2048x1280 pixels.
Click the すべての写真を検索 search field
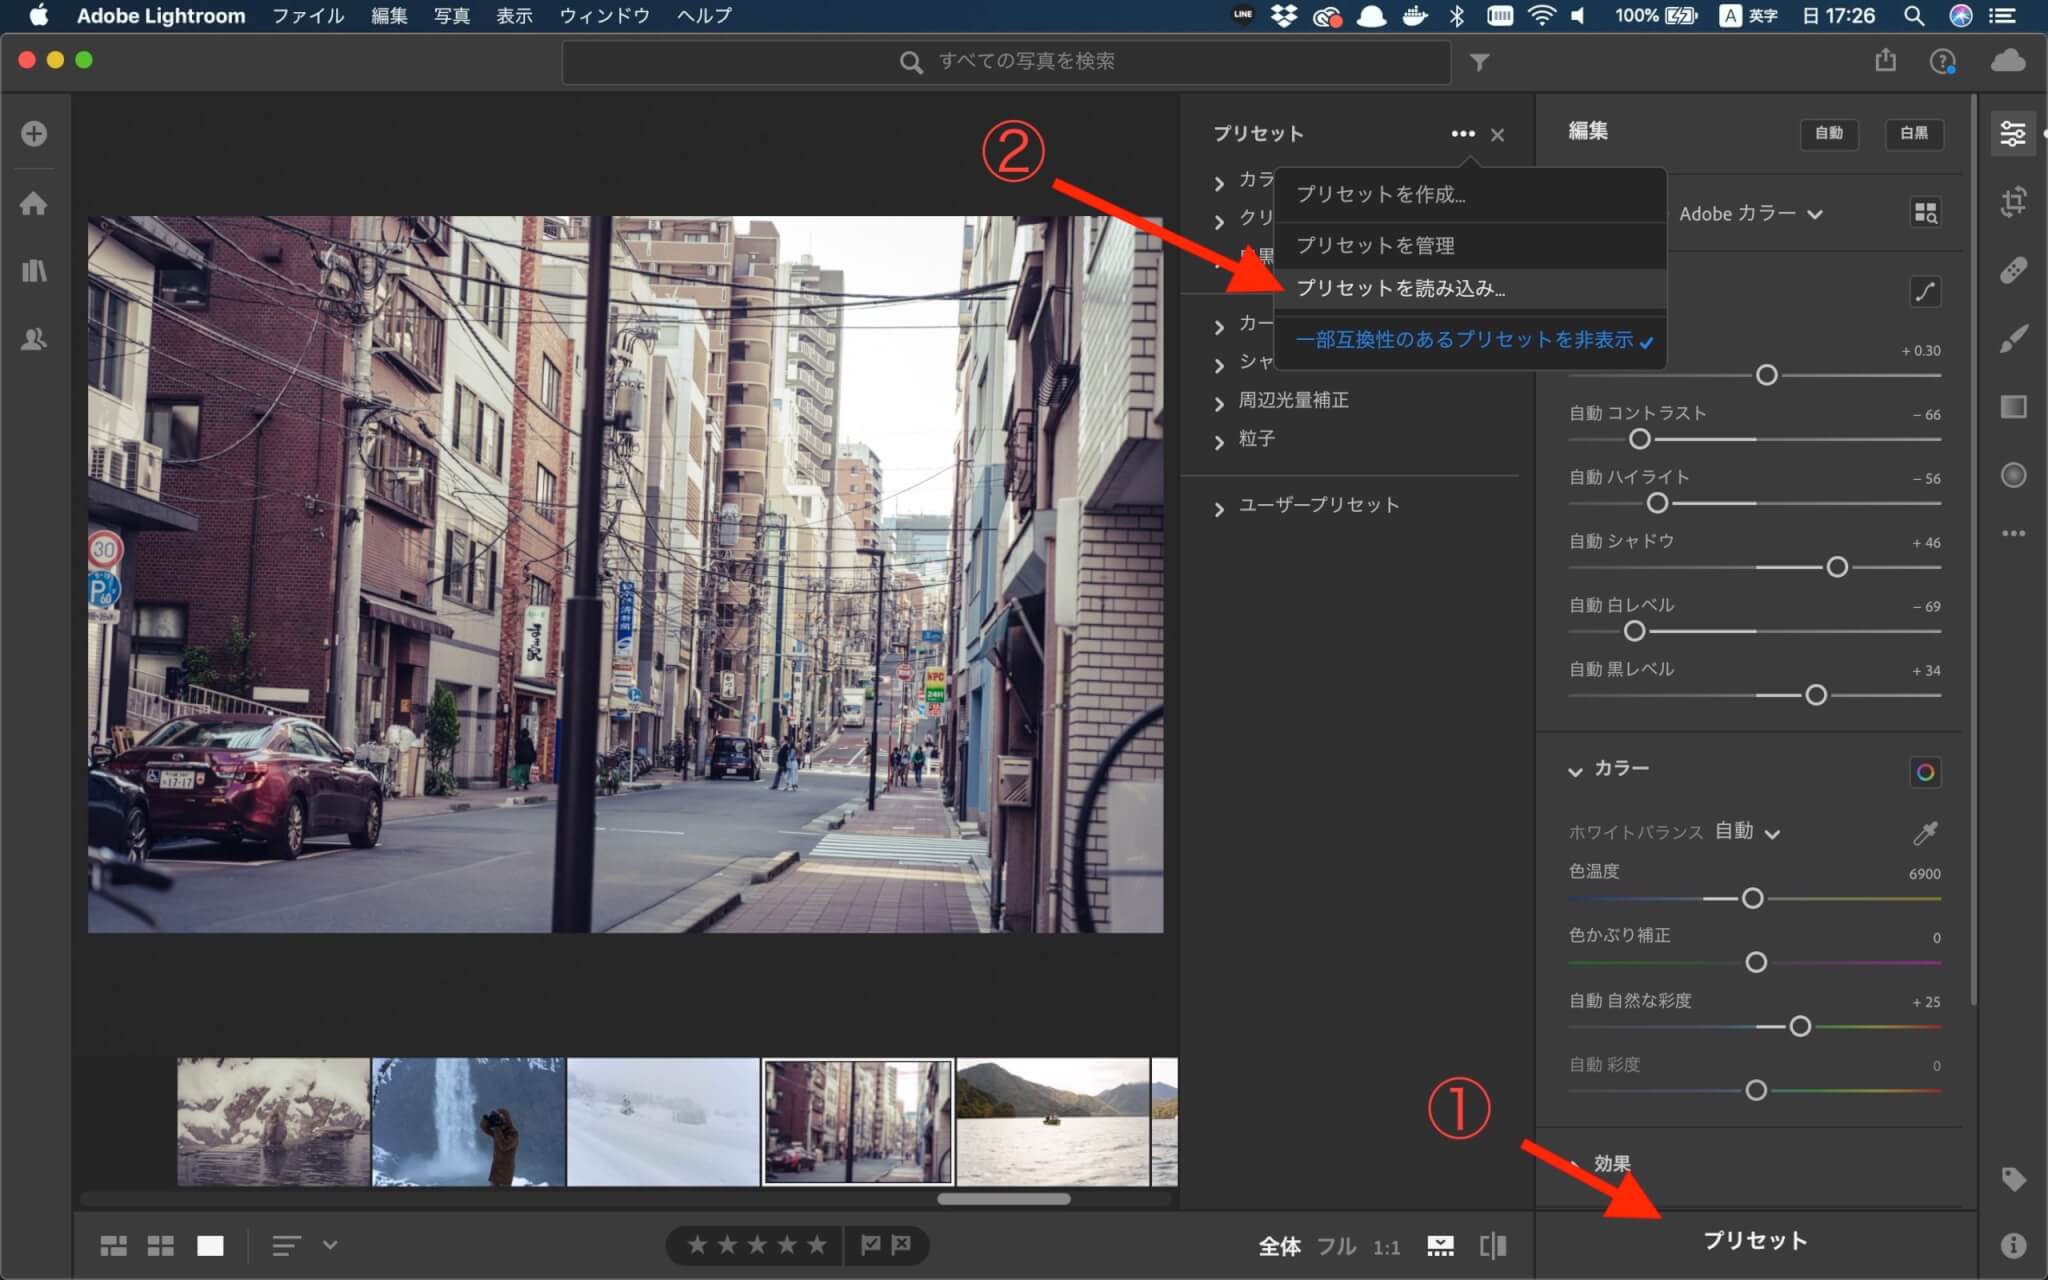tap(1006, 62)
